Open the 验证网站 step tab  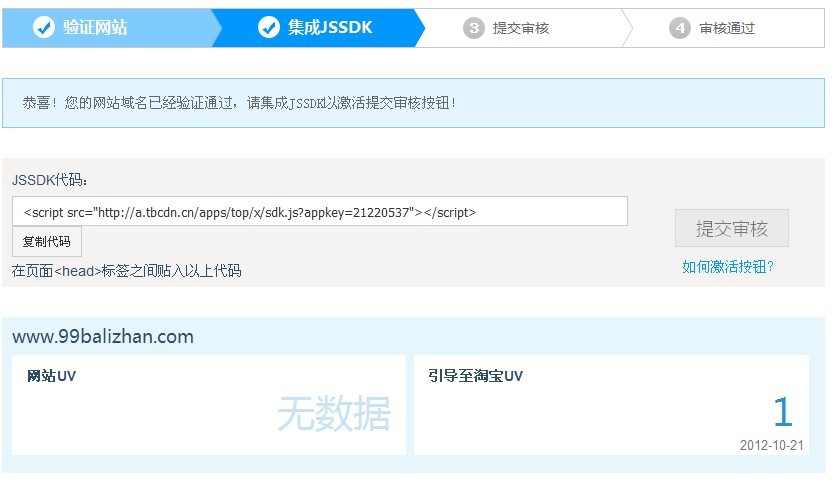tap(108, 28)
